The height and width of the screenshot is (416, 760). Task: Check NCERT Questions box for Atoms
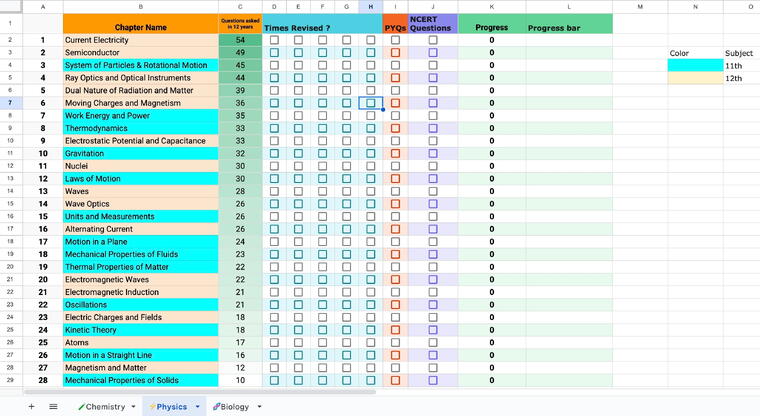coord(433,342)
